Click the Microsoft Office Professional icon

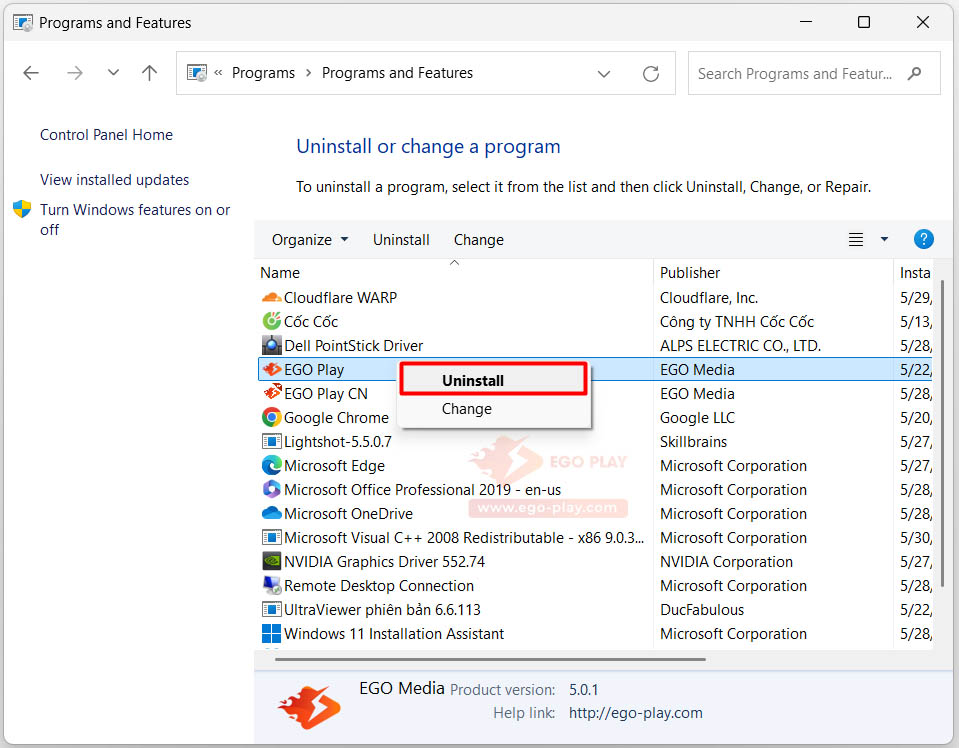click(x=271, y=489)
